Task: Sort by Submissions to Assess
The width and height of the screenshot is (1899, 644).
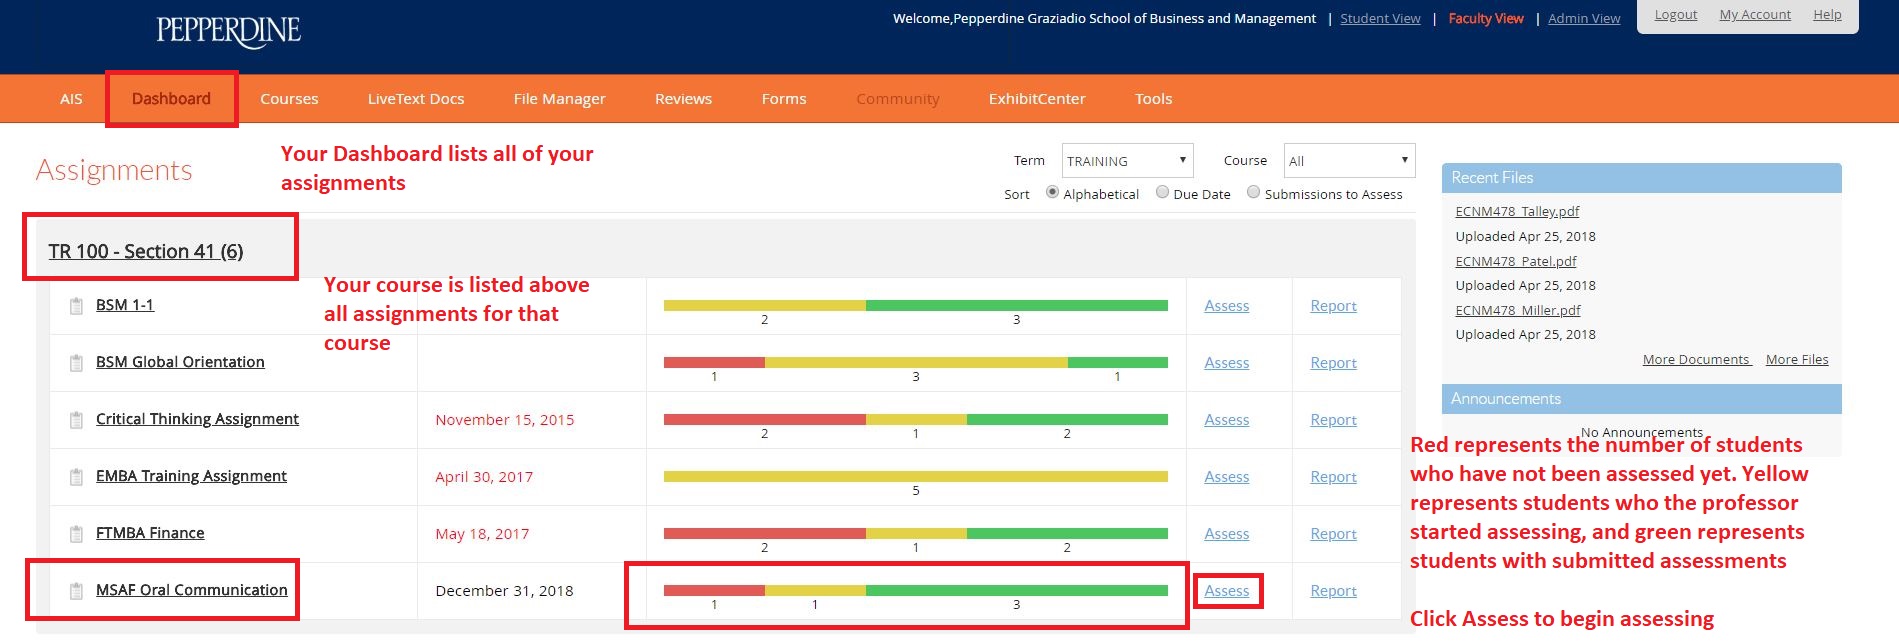Action: pyautogui.click(x=1253, y=192)
